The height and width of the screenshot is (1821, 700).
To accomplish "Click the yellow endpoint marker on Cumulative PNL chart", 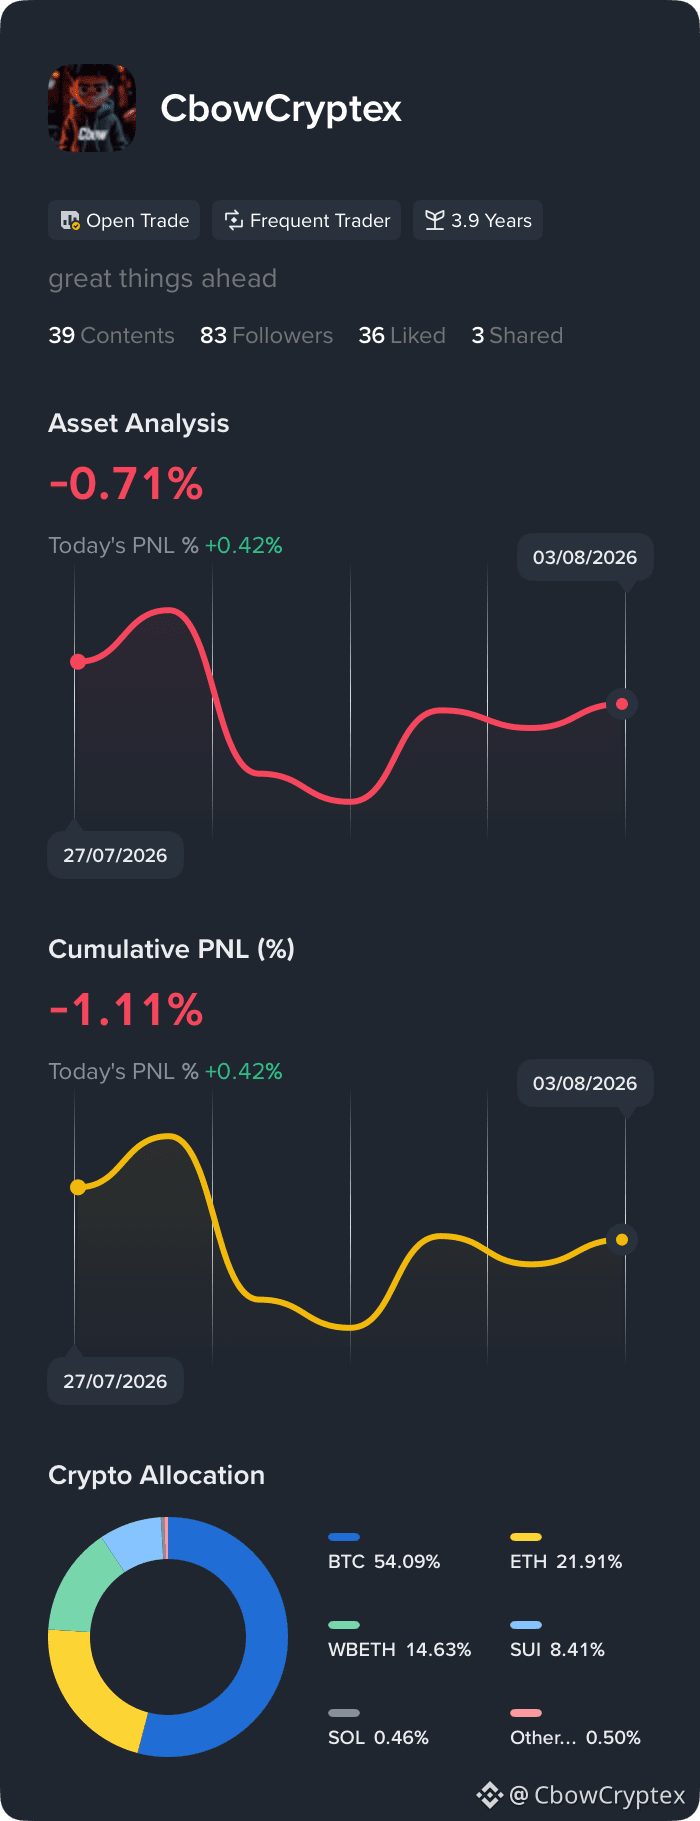I will [622, 1240].
